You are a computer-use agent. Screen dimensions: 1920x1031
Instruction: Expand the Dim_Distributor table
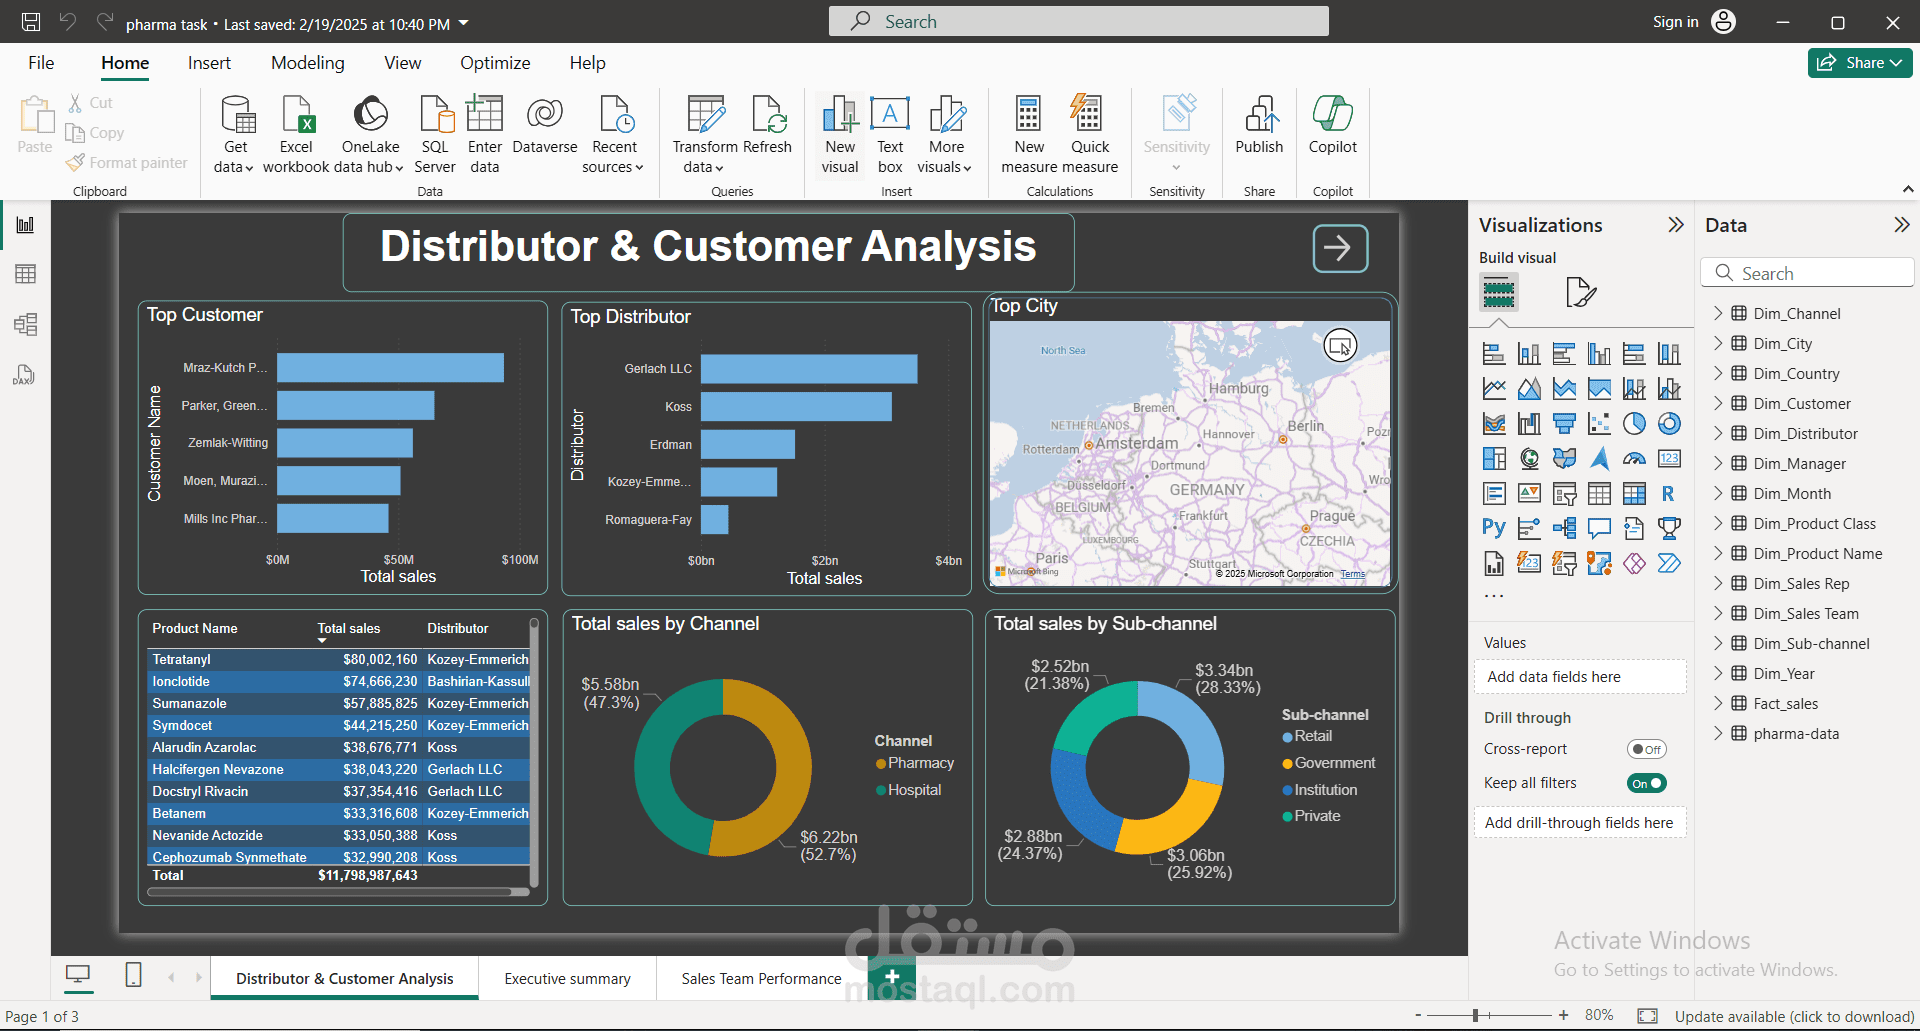click(x=1718, y=433)
